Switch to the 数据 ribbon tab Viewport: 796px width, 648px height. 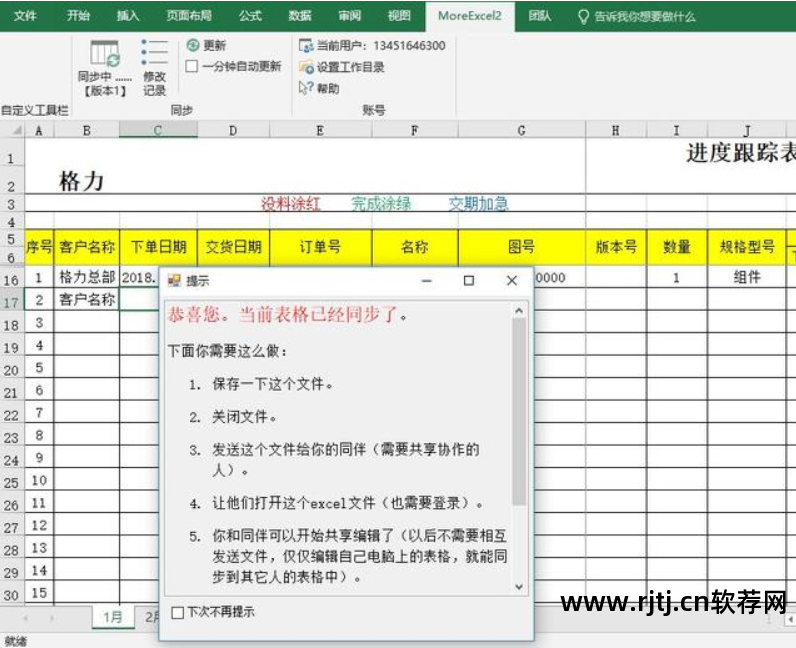tap(300, 16)
